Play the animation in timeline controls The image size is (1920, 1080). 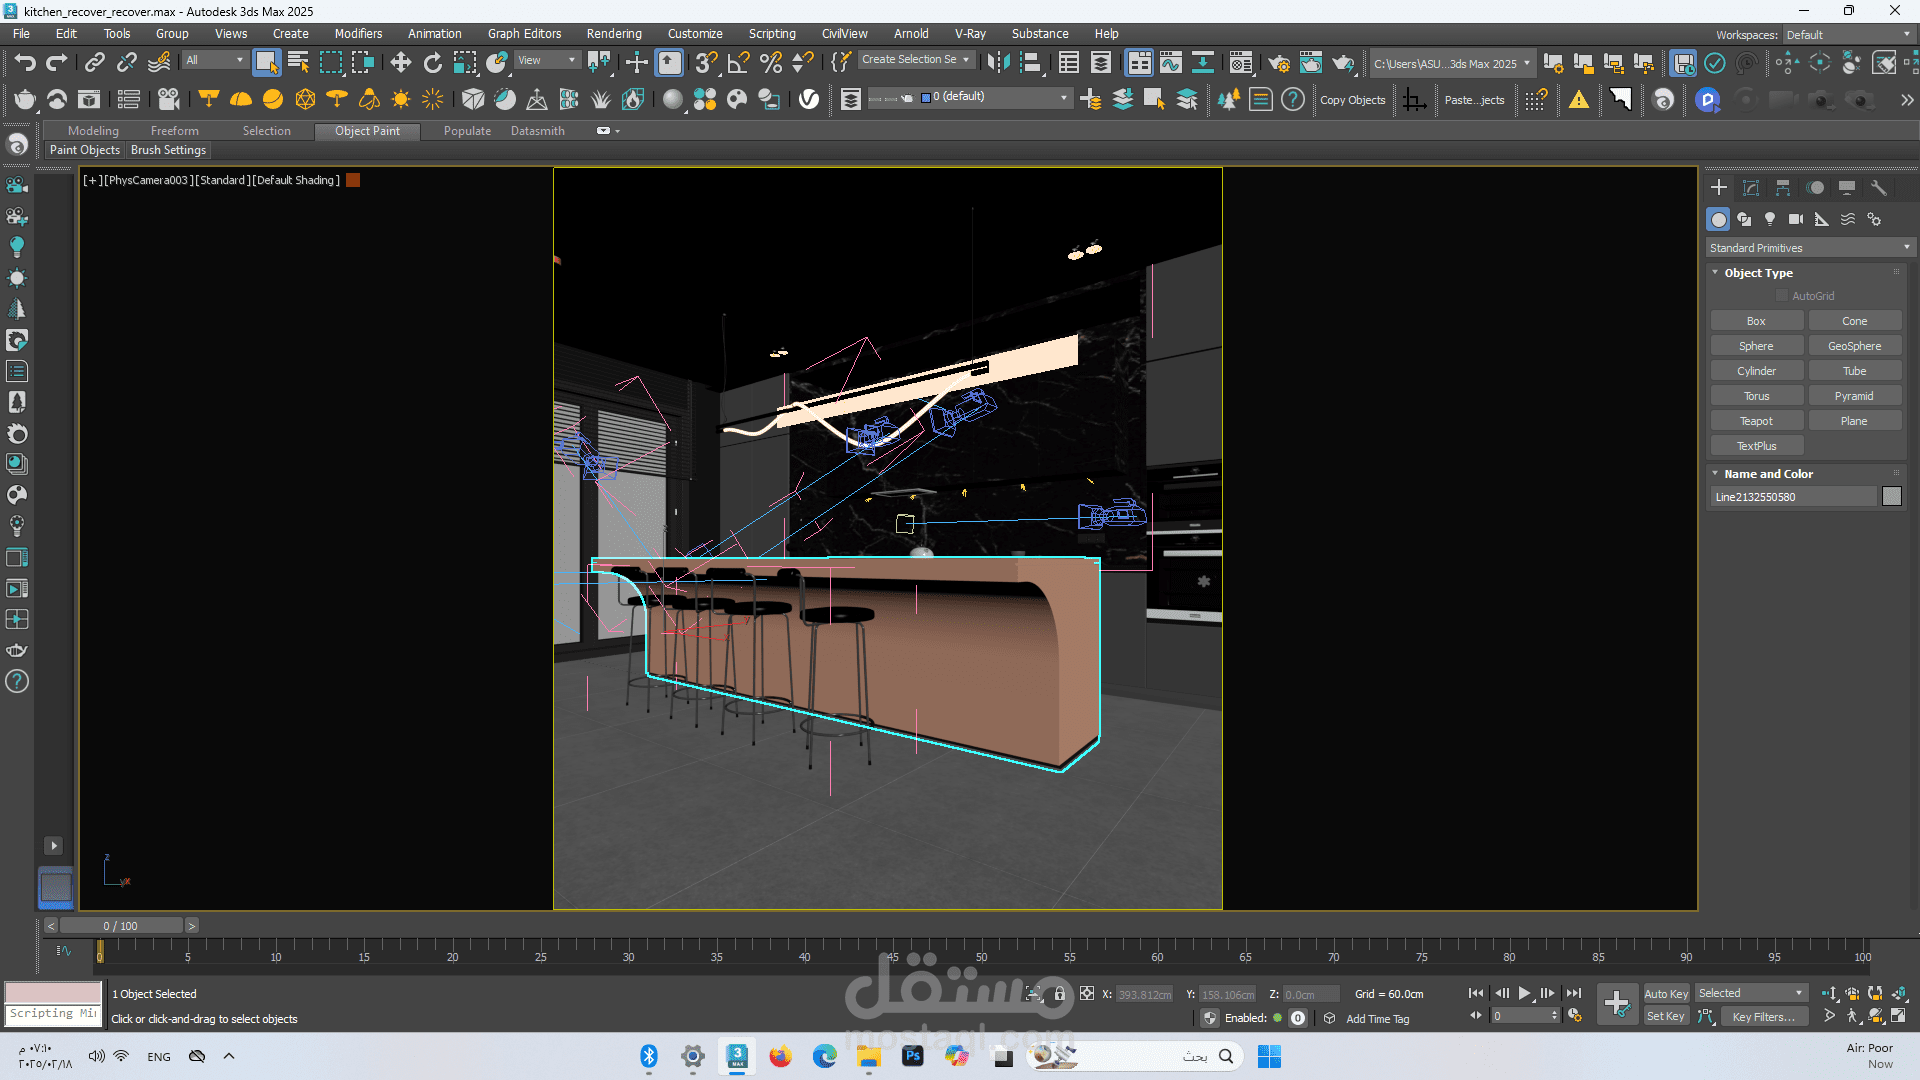point(1525,993)
